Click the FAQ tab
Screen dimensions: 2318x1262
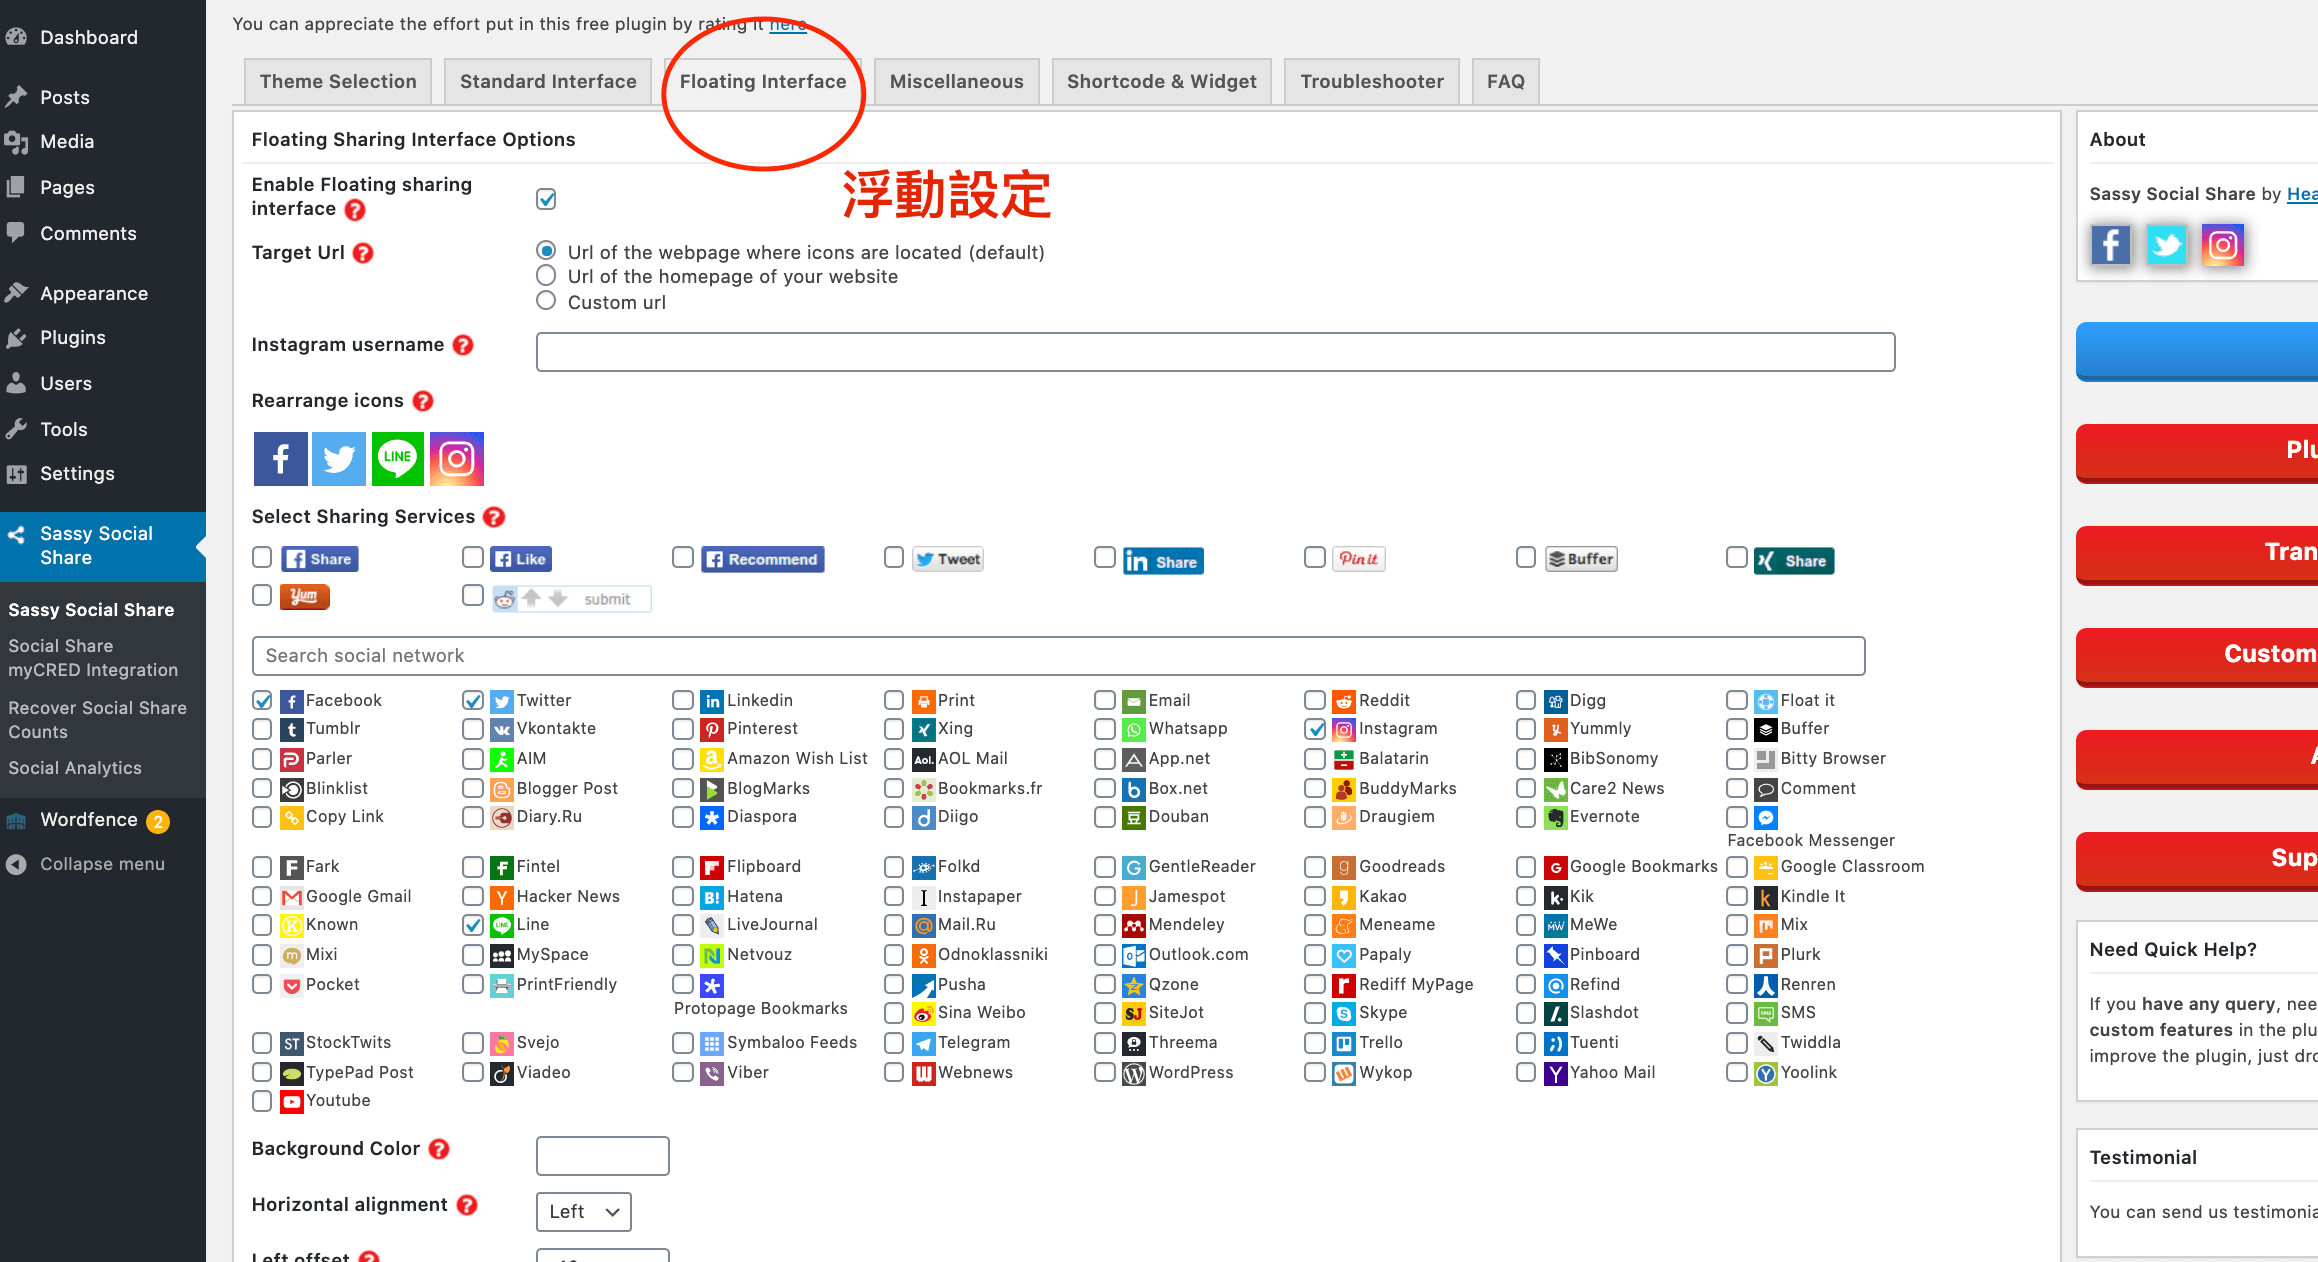[1504, 79]
